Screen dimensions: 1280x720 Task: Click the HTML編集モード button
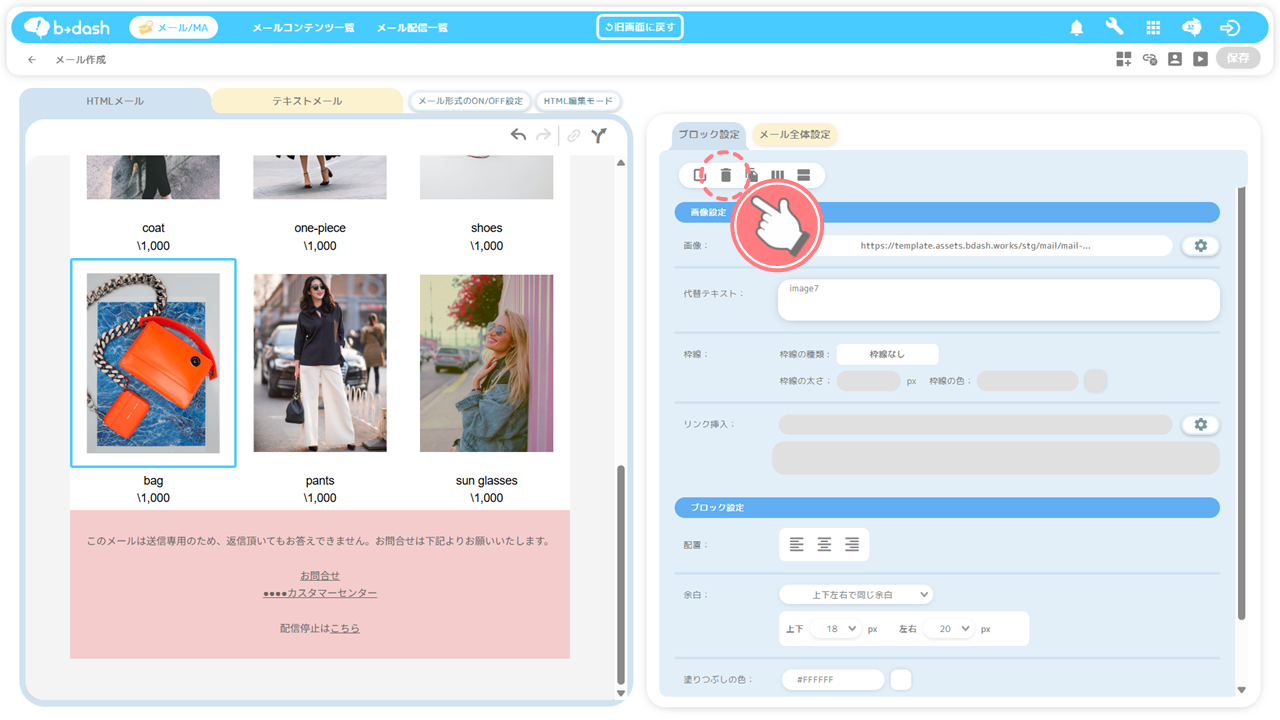tap(578, 101)
